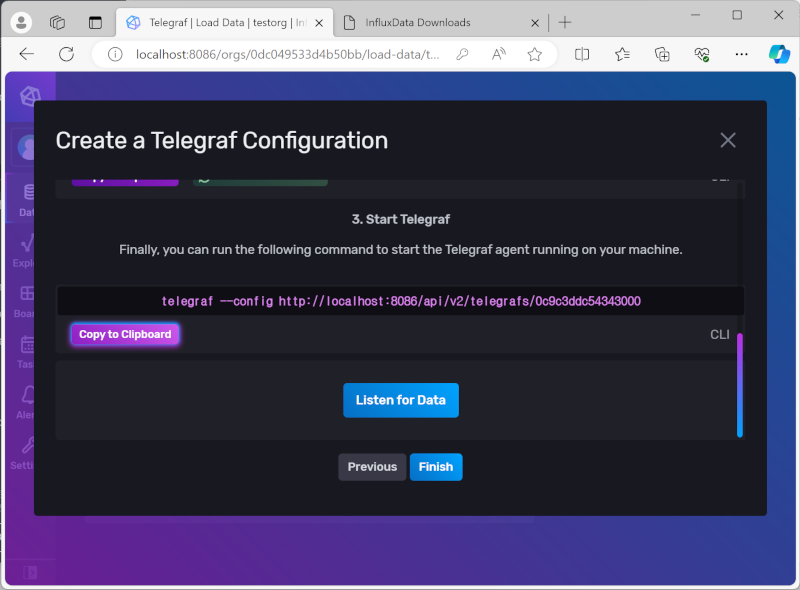Close the Create a Telegraf Configuration dialog
The height and width of the screenshot is (590, 800).
tap(728, 140)
